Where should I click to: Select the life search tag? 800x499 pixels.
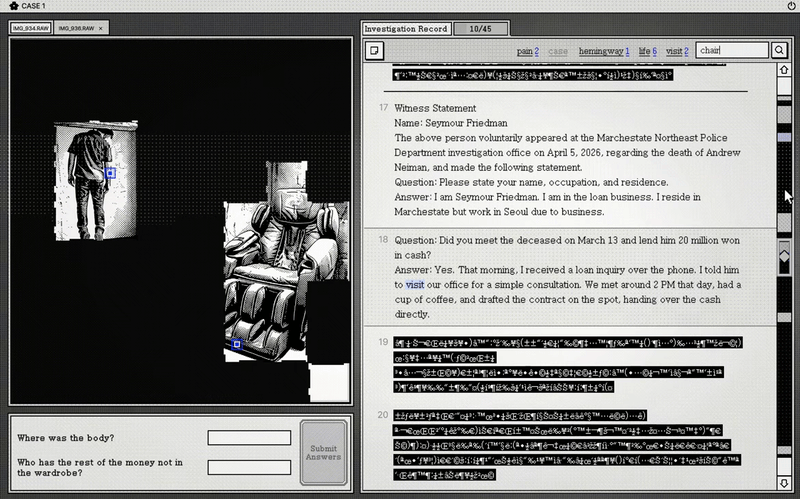[x=647, y=51]
